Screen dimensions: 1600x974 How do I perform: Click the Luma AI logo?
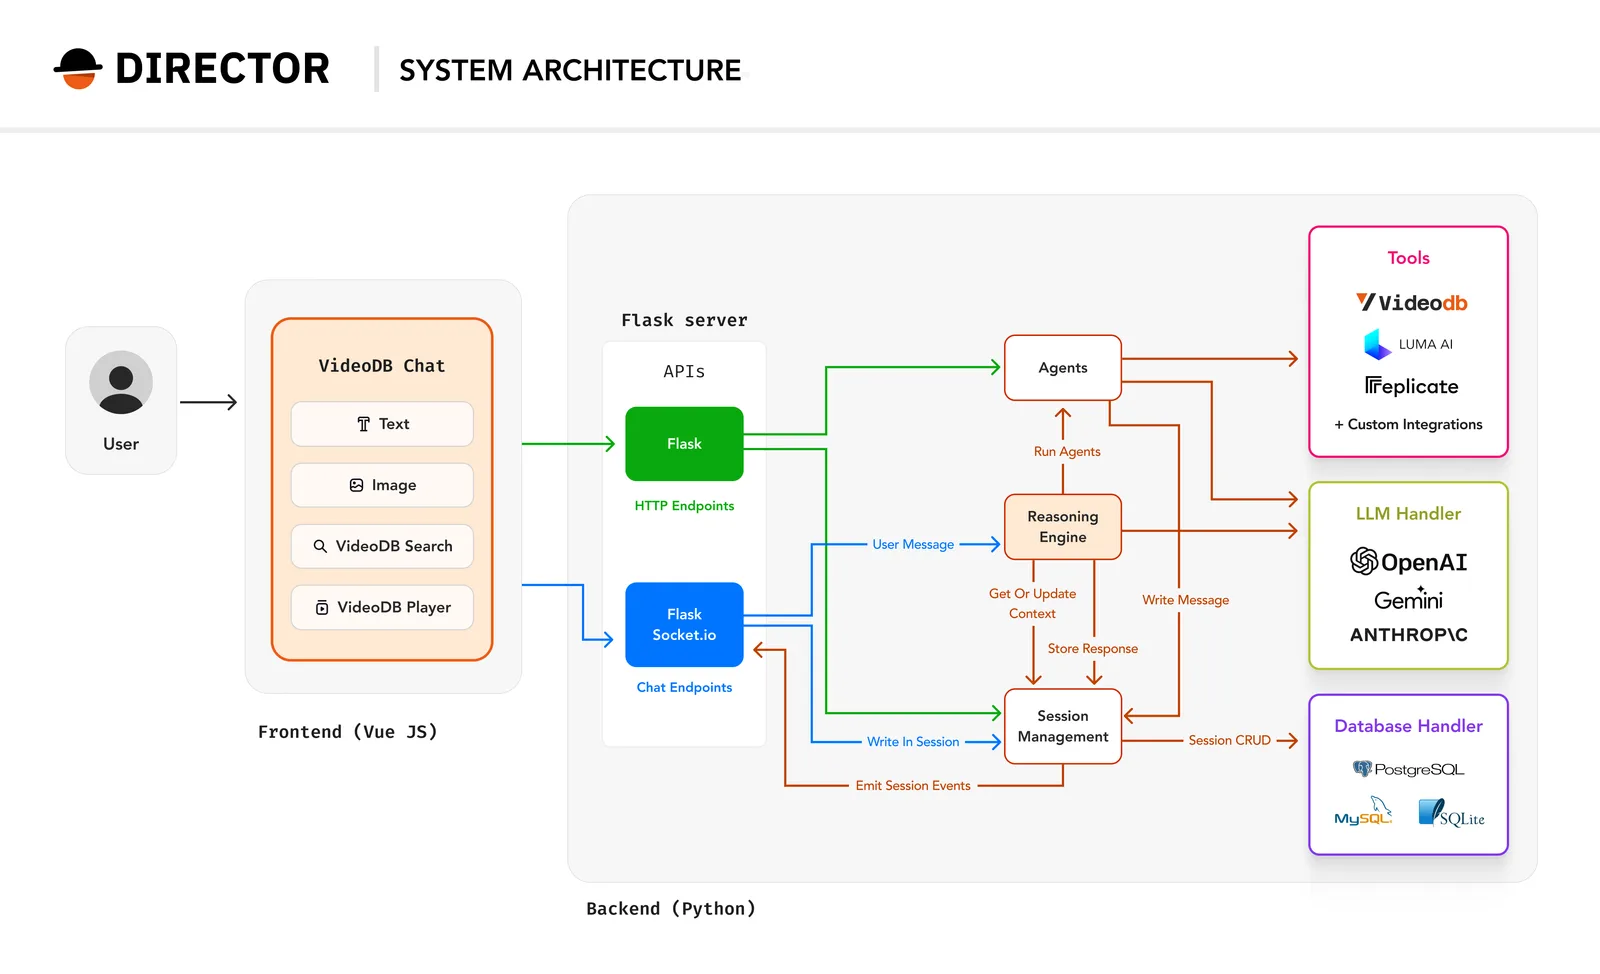pos(1408,344)
